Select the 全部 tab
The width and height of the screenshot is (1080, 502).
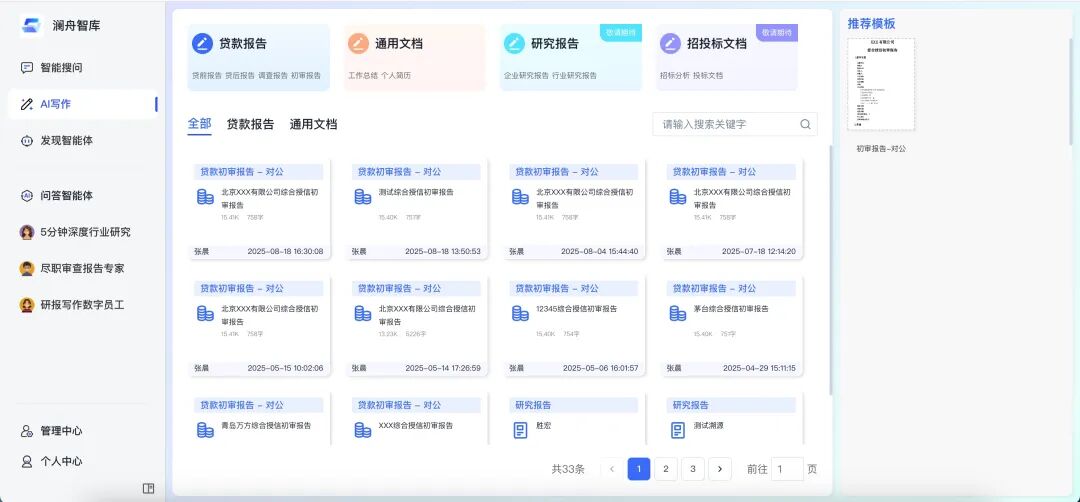click(199, 124)
